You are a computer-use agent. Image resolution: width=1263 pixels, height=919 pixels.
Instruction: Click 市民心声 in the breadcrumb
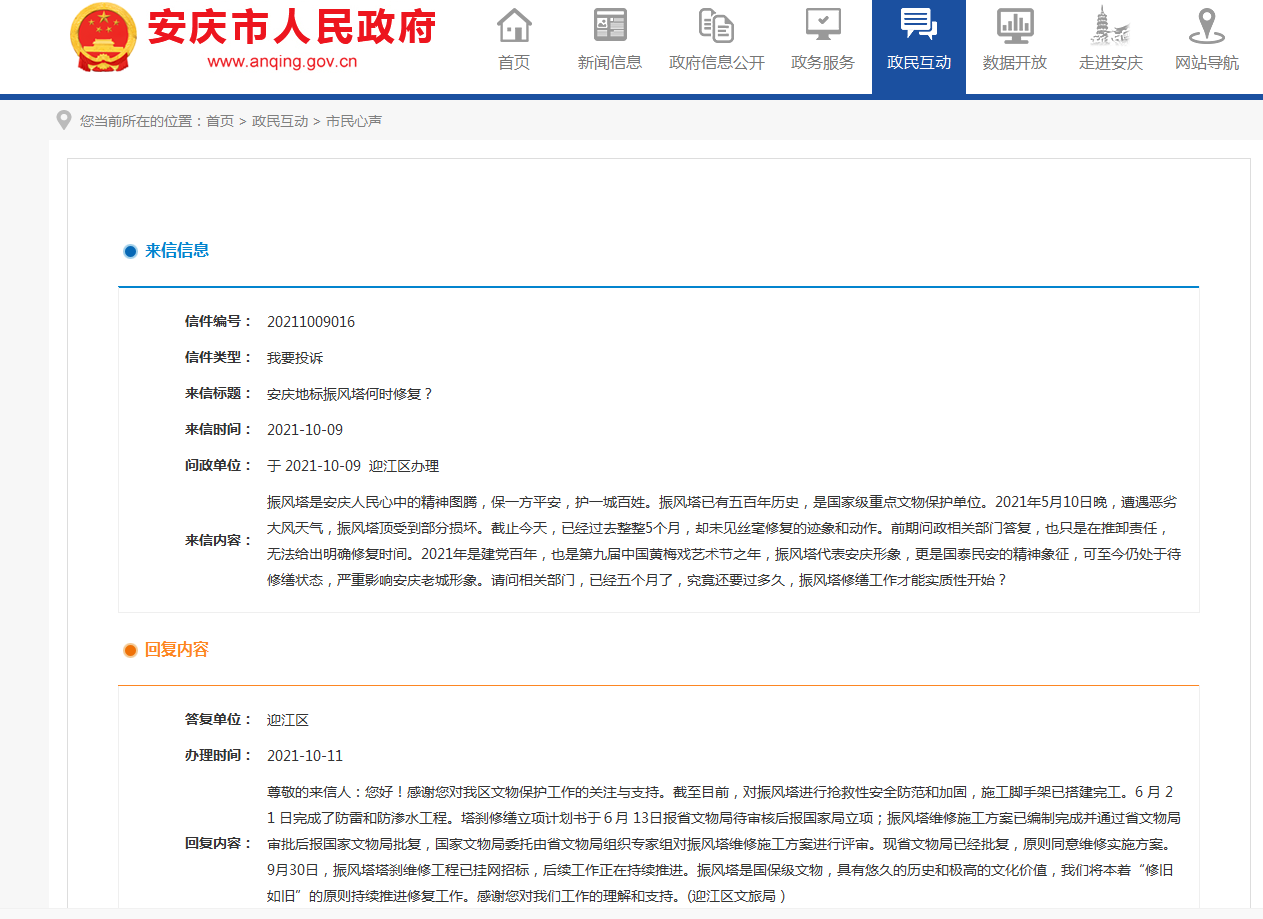[354, 121]
